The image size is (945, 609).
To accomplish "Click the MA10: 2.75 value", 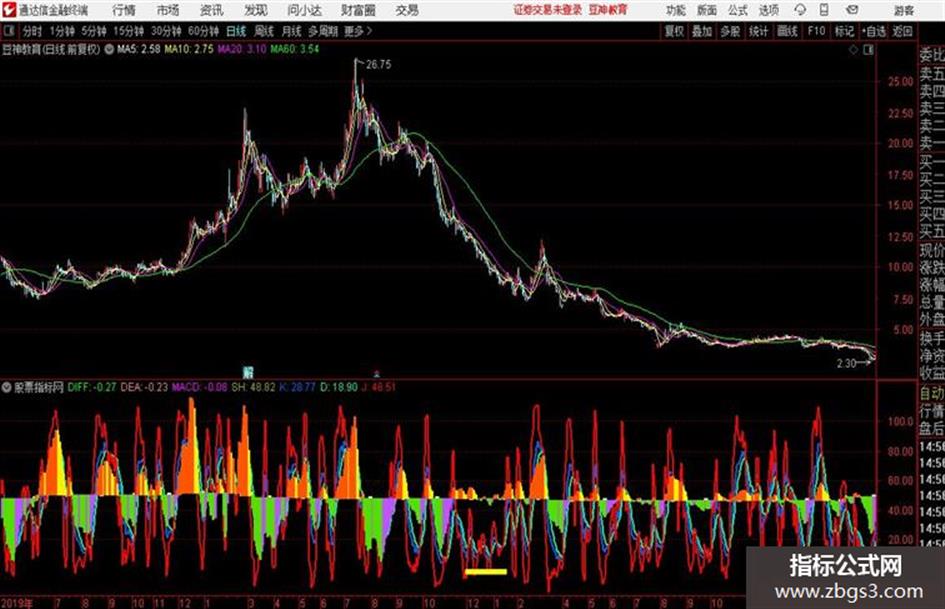I will tap(189, 49).
